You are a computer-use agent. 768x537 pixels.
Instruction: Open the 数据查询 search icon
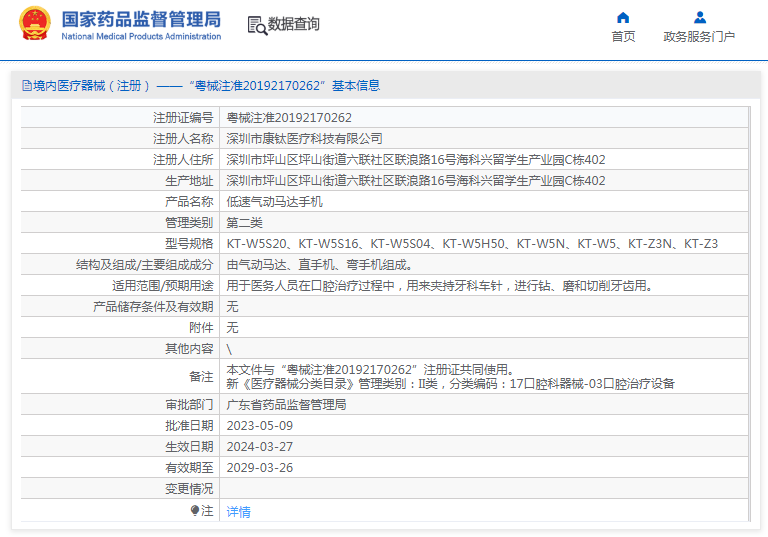[x=257, y=25]
